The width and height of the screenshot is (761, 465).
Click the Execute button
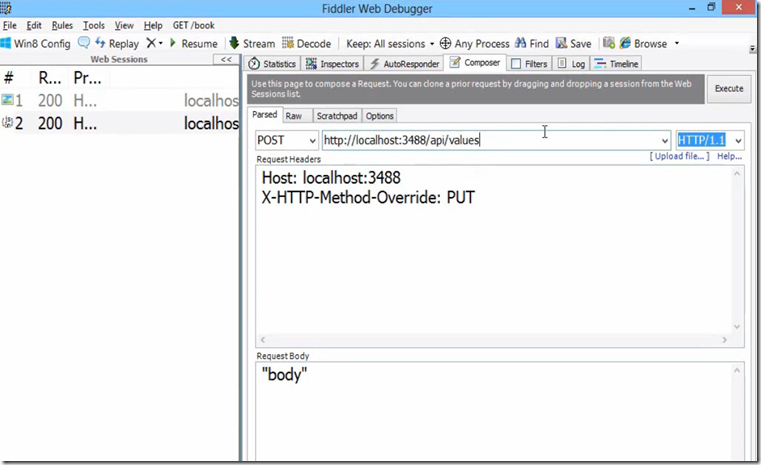click(728, 88)
